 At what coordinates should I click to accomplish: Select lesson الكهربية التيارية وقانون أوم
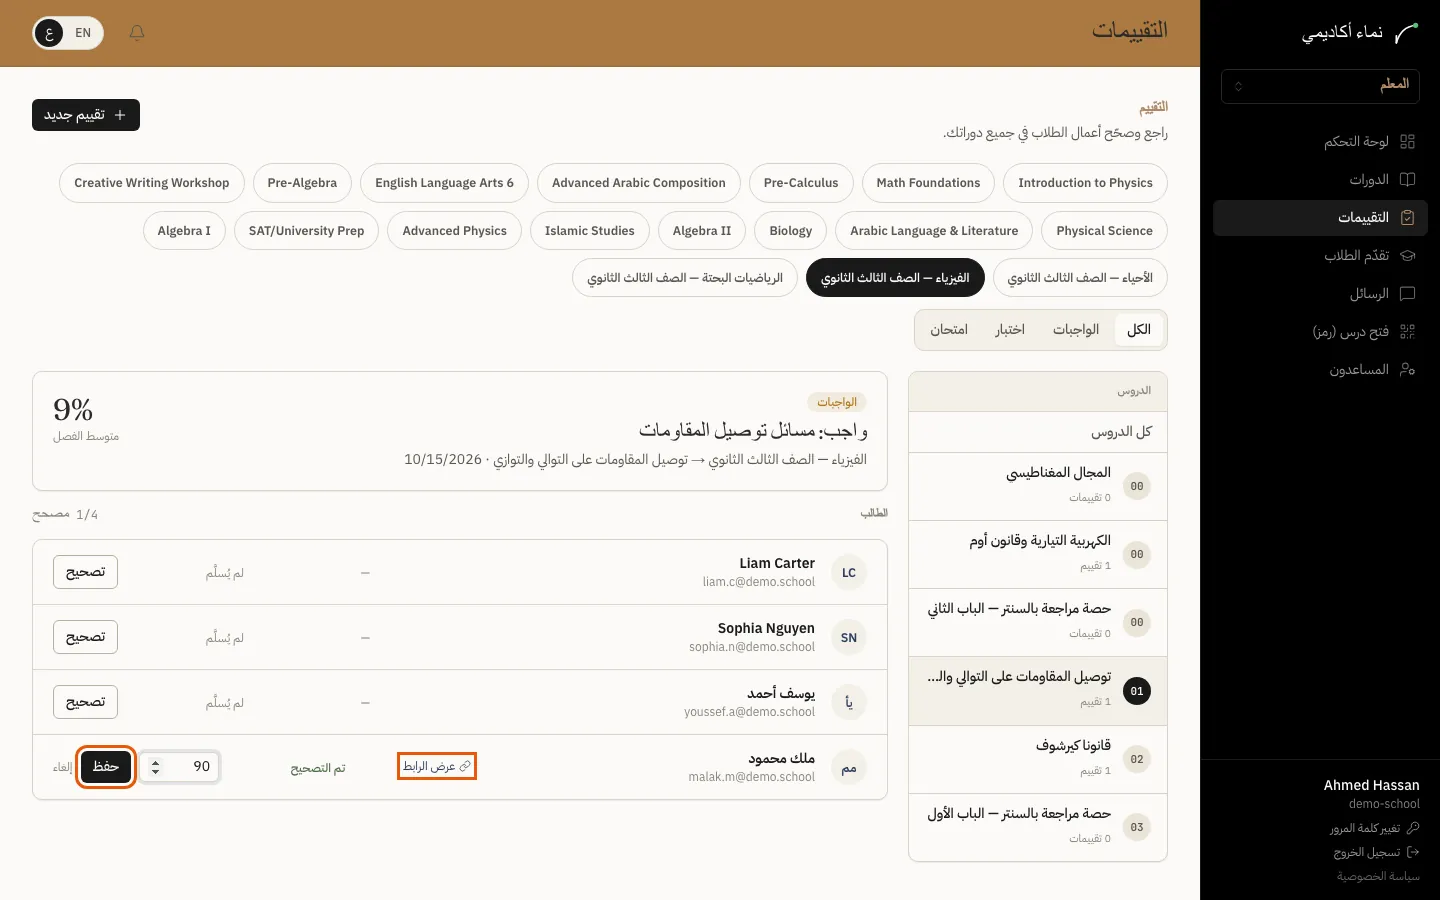pos(1038,554)
